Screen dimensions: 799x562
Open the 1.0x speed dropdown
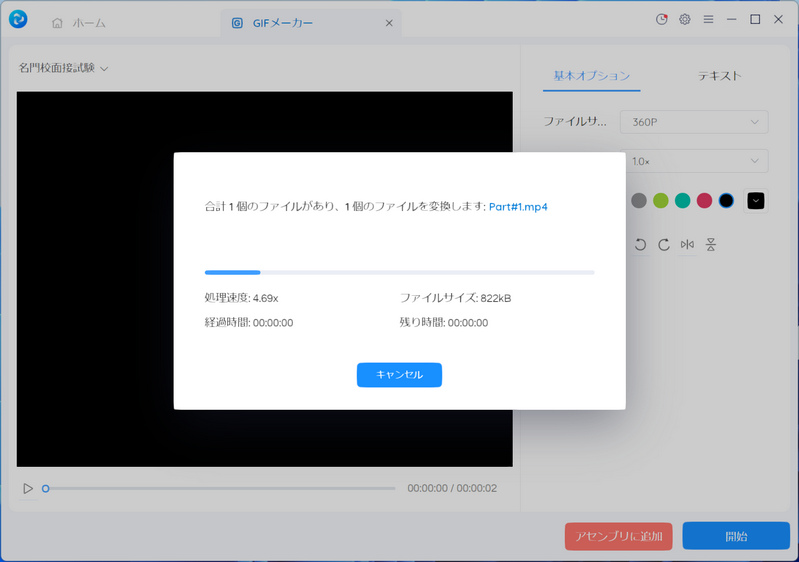(697, 161)
